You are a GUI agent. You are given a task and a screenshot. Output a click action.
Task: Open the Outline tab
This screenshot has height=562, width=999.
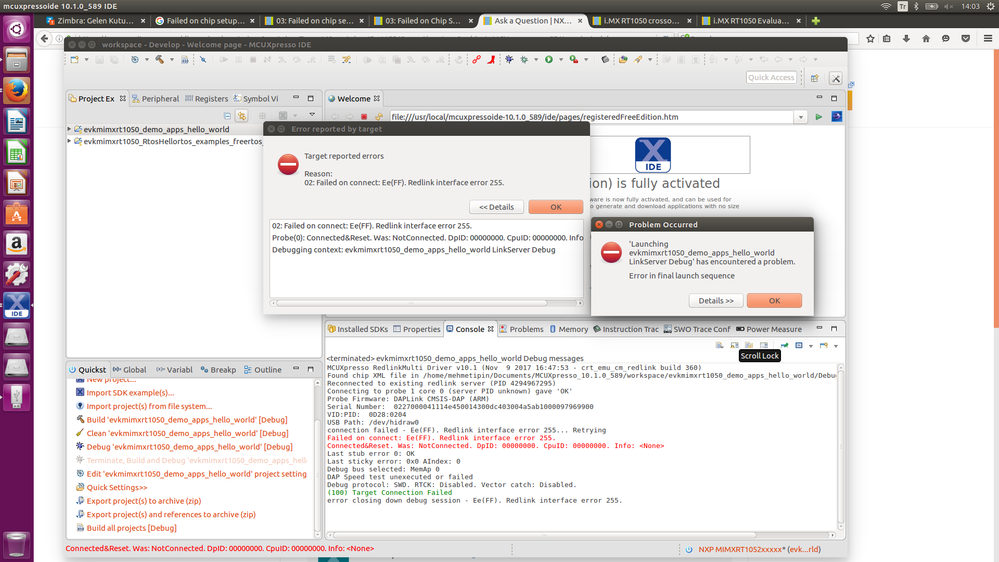point(262,370)
